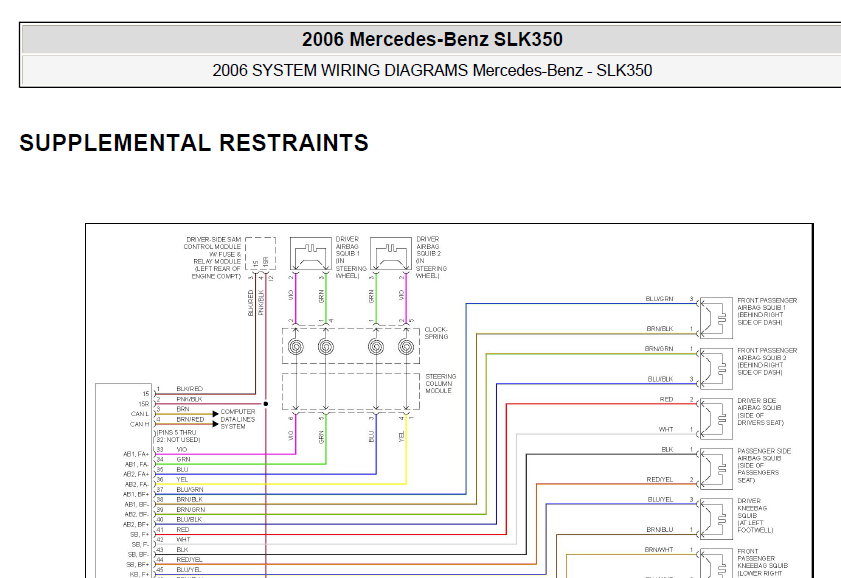The width and height of the screenshot is (841, 578).
Task: Click vertical "BLK/RED" label below SAM module
Action: click(250, 303)
